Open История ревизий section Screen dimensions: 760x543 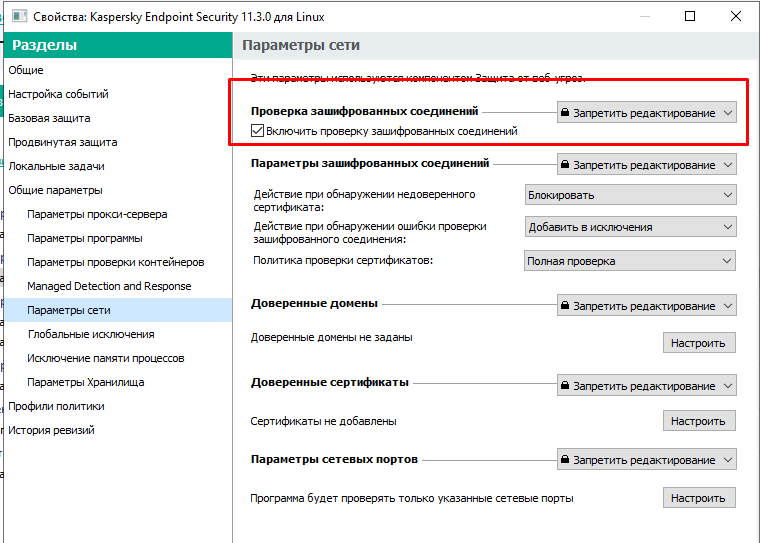click(x=118, y=430)
